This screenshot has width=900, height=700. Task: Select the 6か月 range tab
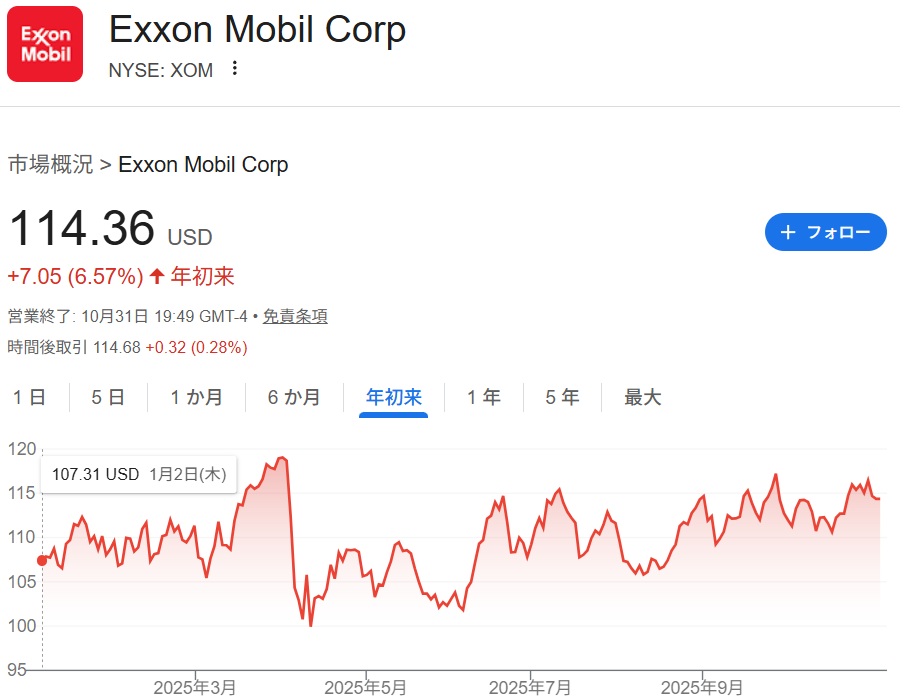tap(294, 398)
